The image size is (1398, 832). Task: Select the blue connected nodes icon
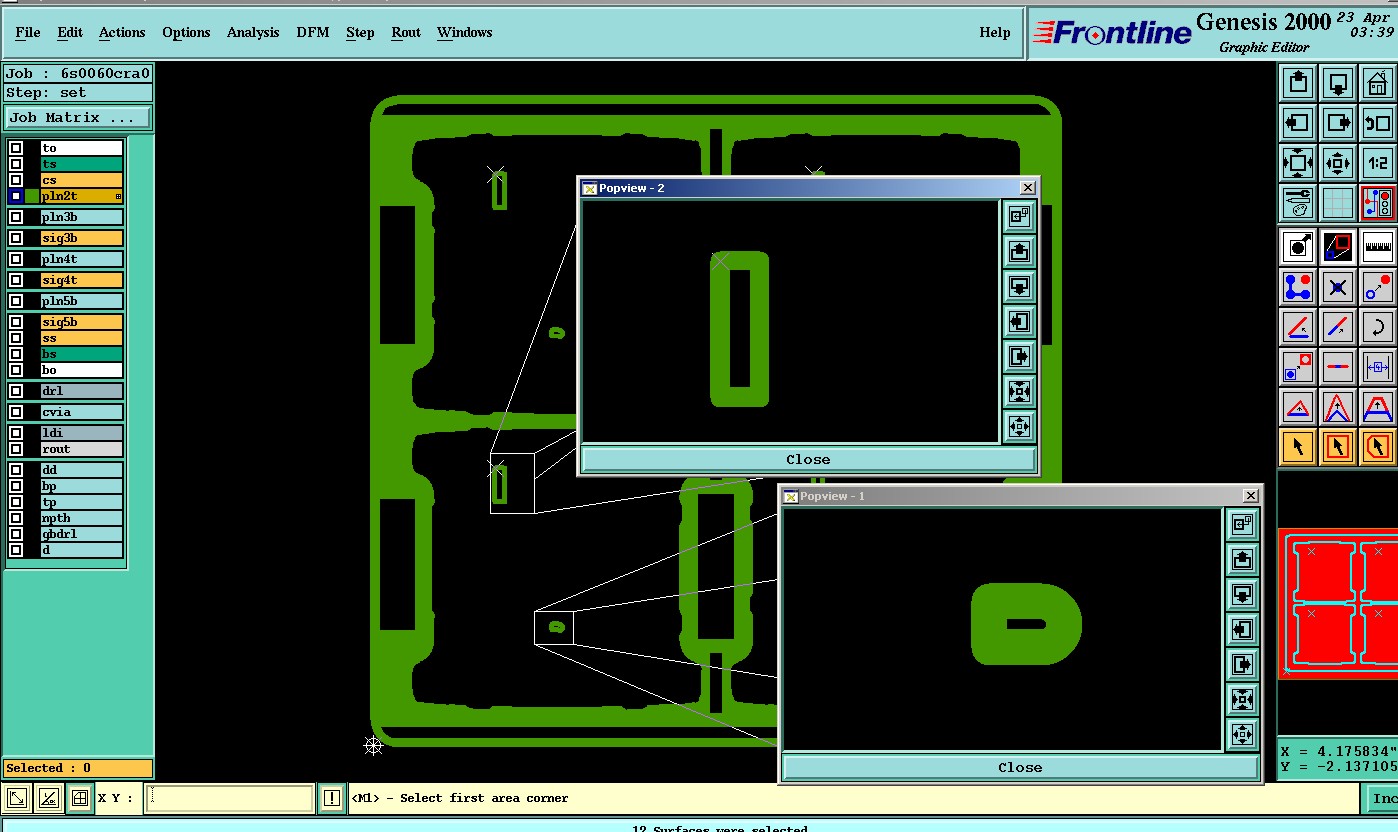tap(1298, 287)
